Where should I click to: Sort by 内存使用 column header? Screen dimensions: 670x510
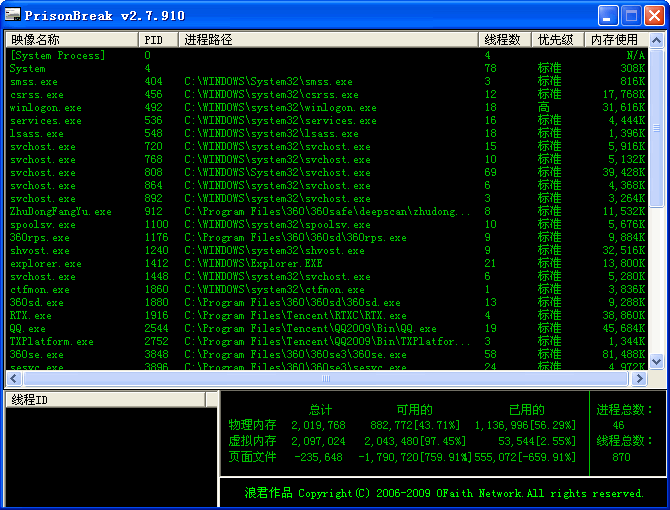tap(616, 40)
